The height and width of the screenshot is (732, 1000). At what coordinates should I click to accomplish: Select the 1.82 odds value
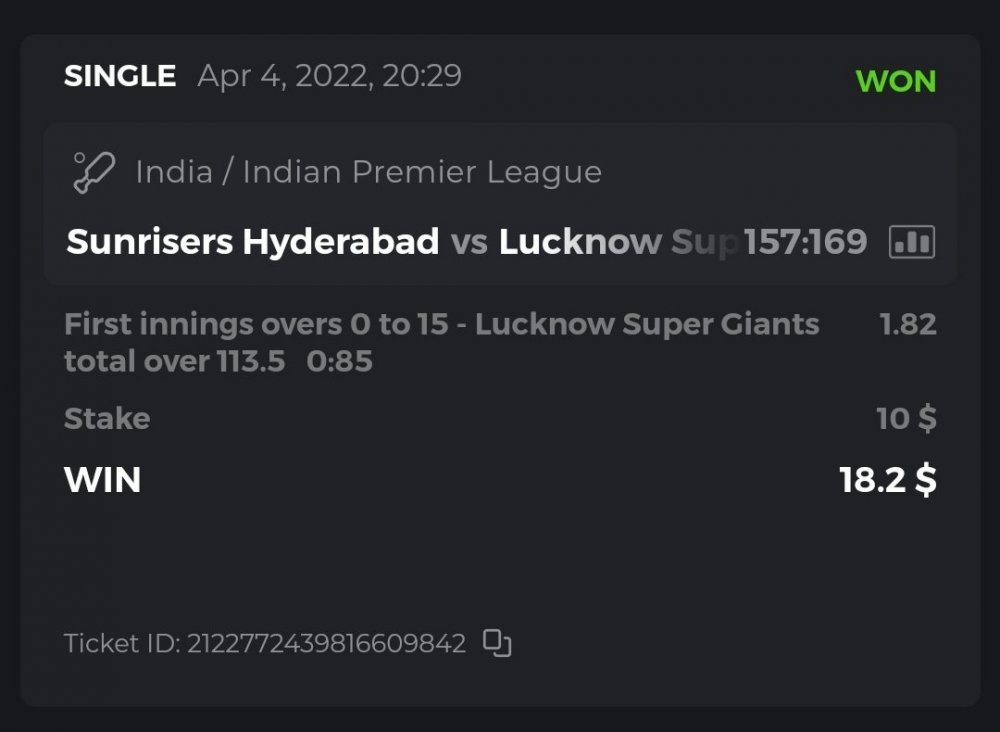(x=907, y=324)
